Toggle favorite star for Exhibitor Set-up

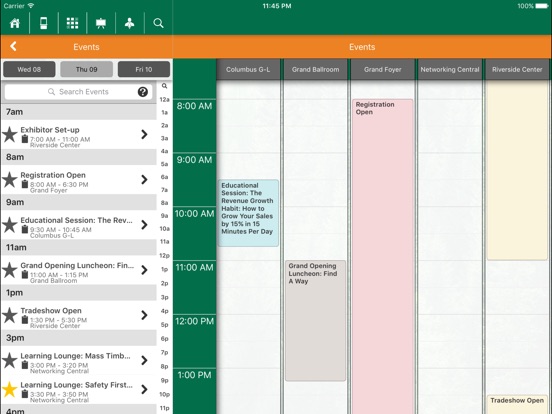click(10, 135)
